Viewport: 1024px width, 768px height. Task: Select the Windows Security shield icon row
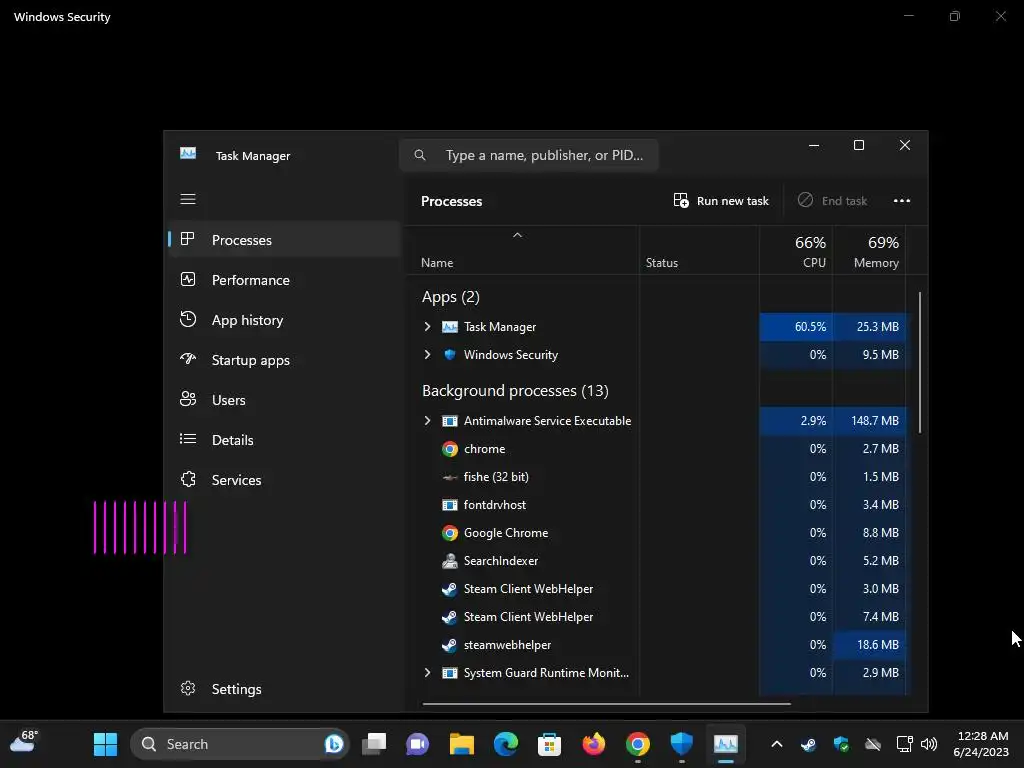tap(450, 355)
